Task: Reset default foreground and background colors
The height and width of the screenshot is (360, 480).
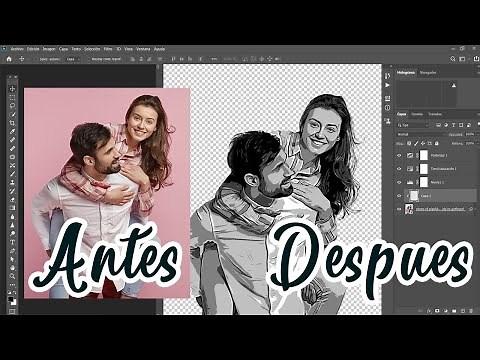Action: pos(10,293)
